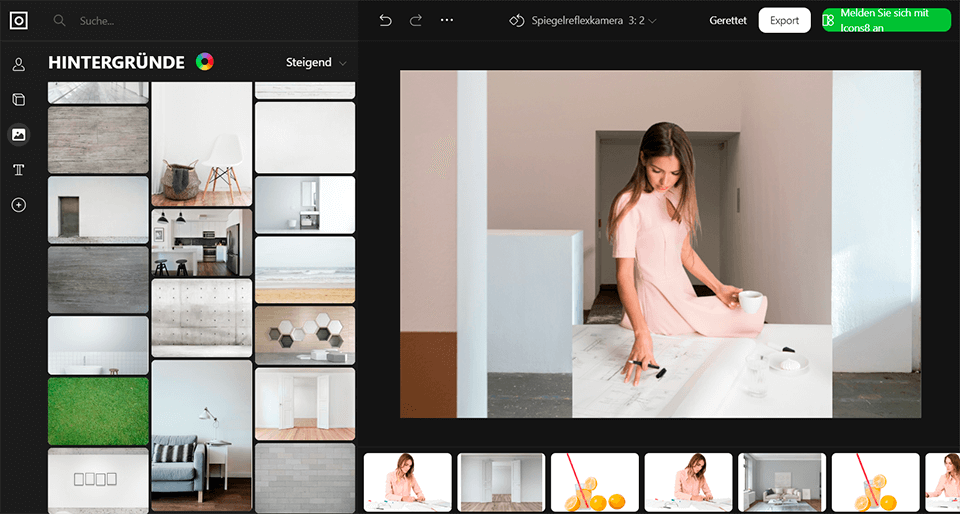
Task: Click the app logo icon
Action: (x=19, y=20)
